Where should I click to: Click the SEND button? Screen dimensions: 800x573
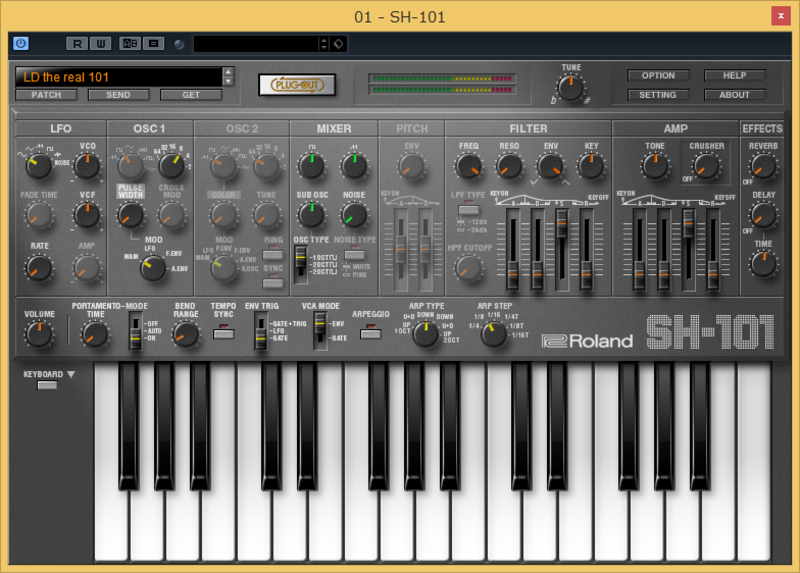click(118, 95)
